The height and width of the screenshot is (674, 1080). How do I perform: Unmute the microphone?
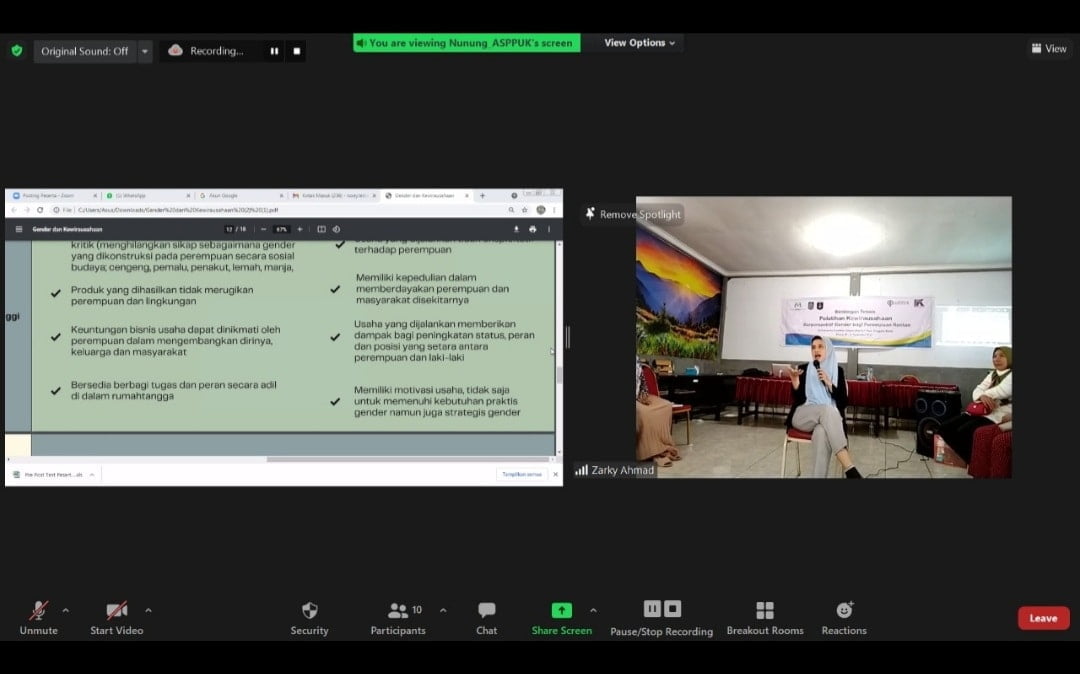click(39, 618)
